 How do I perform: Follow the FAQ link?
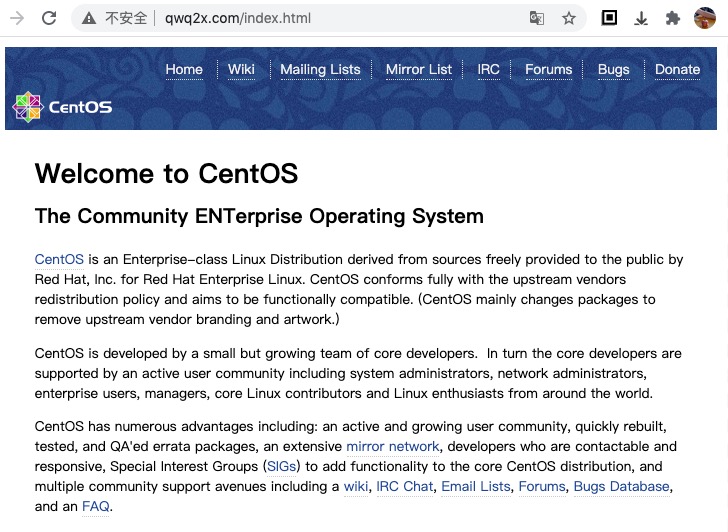click(x=96, y=506)
